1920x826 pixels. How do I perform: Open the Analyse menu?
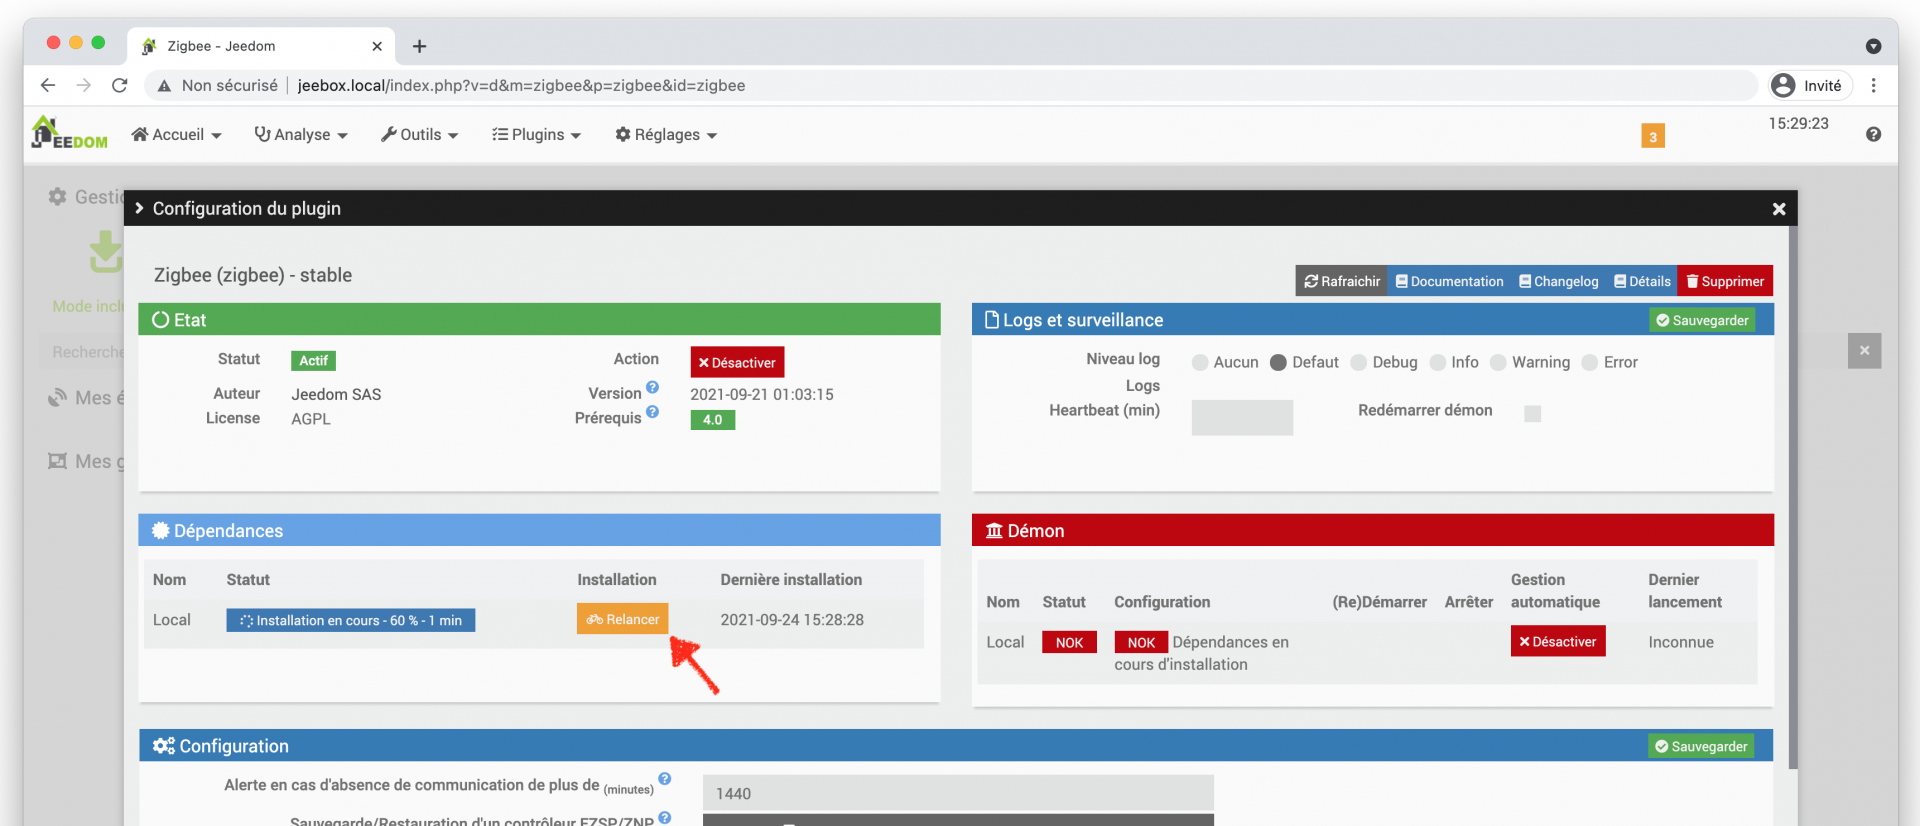pos(301,135)
